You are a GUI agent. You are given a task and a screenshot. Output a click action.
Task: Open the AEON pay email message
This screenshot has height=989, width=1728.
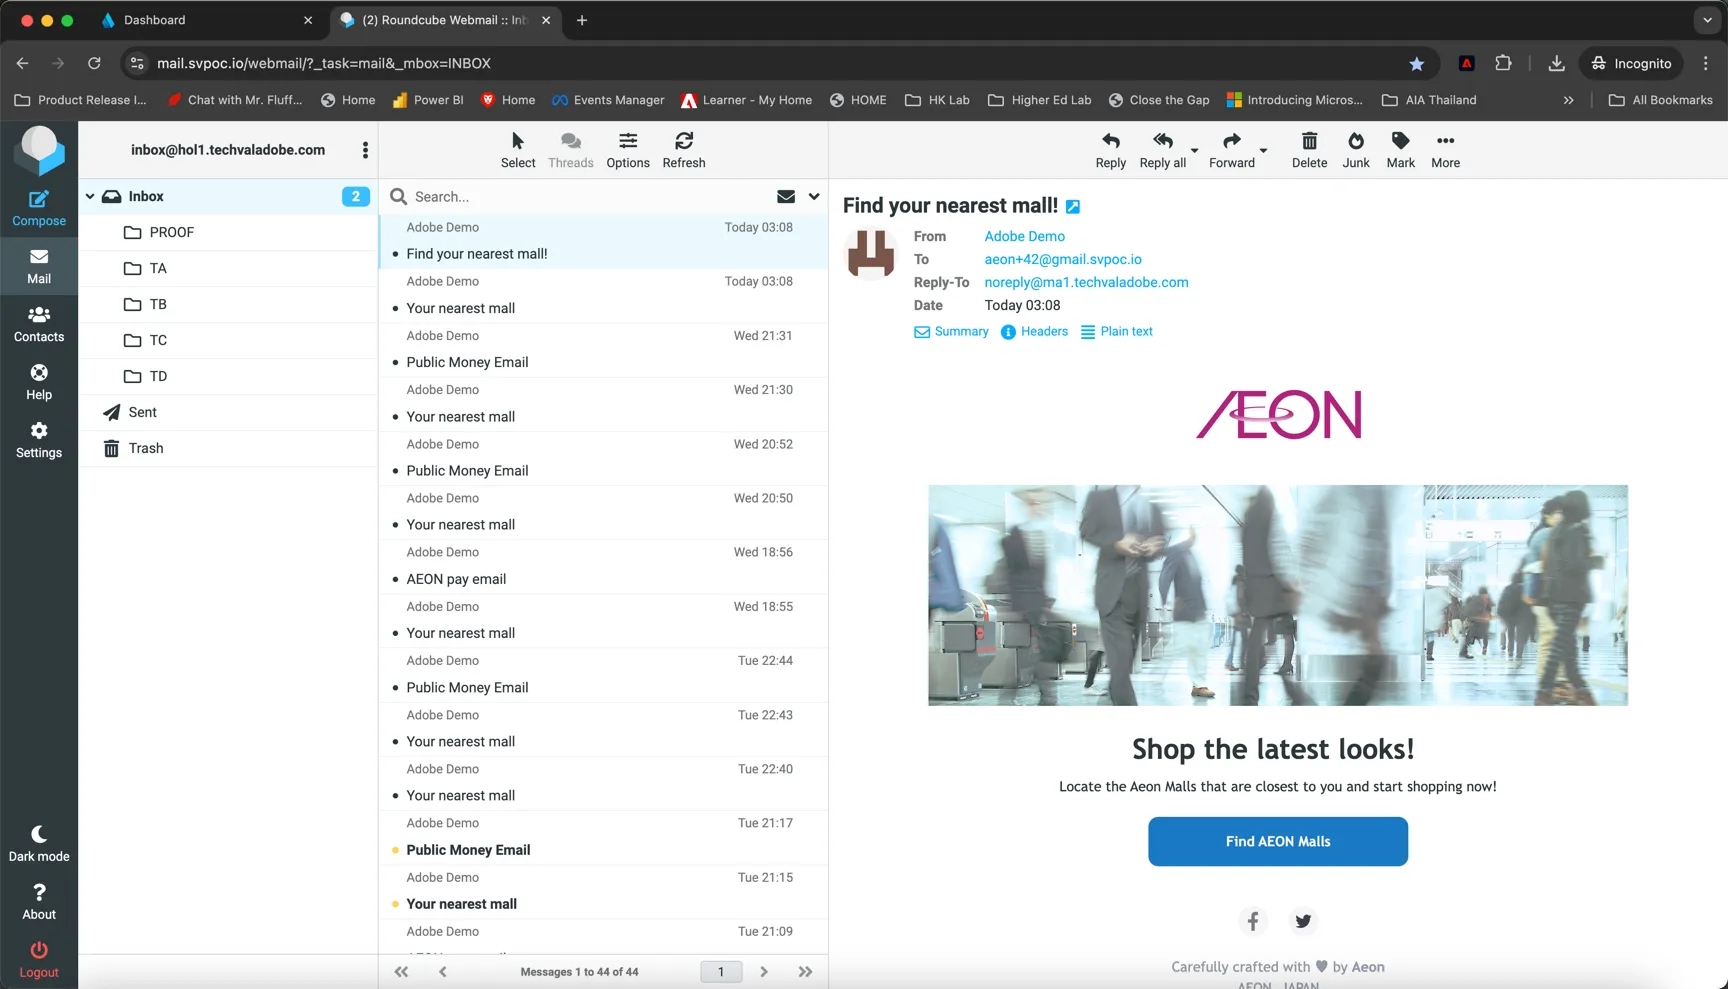(x=603, y=567)
